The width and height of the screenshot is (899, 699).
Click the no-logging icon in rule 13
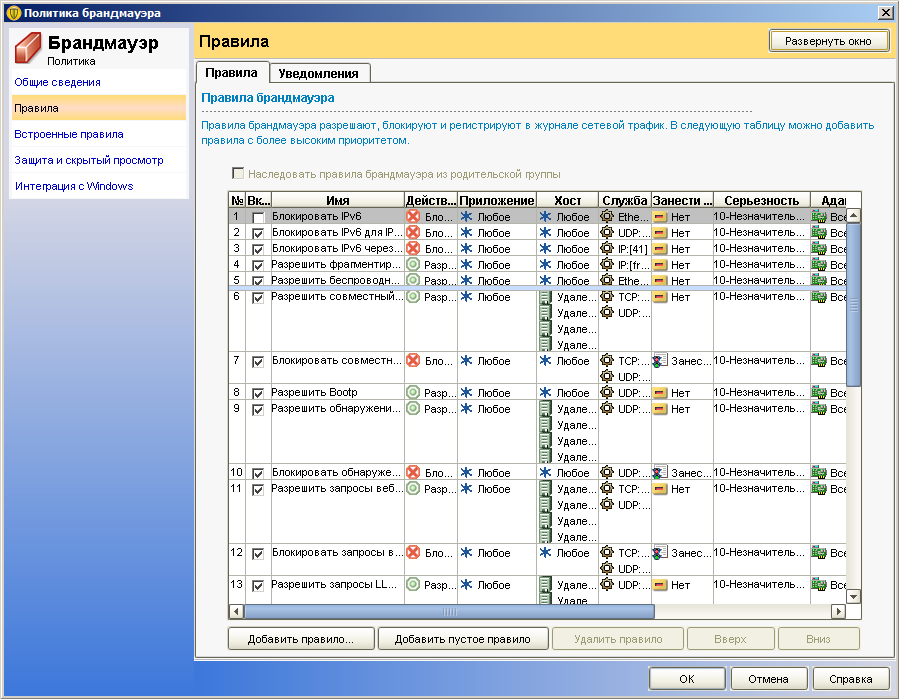pos(660,585)
